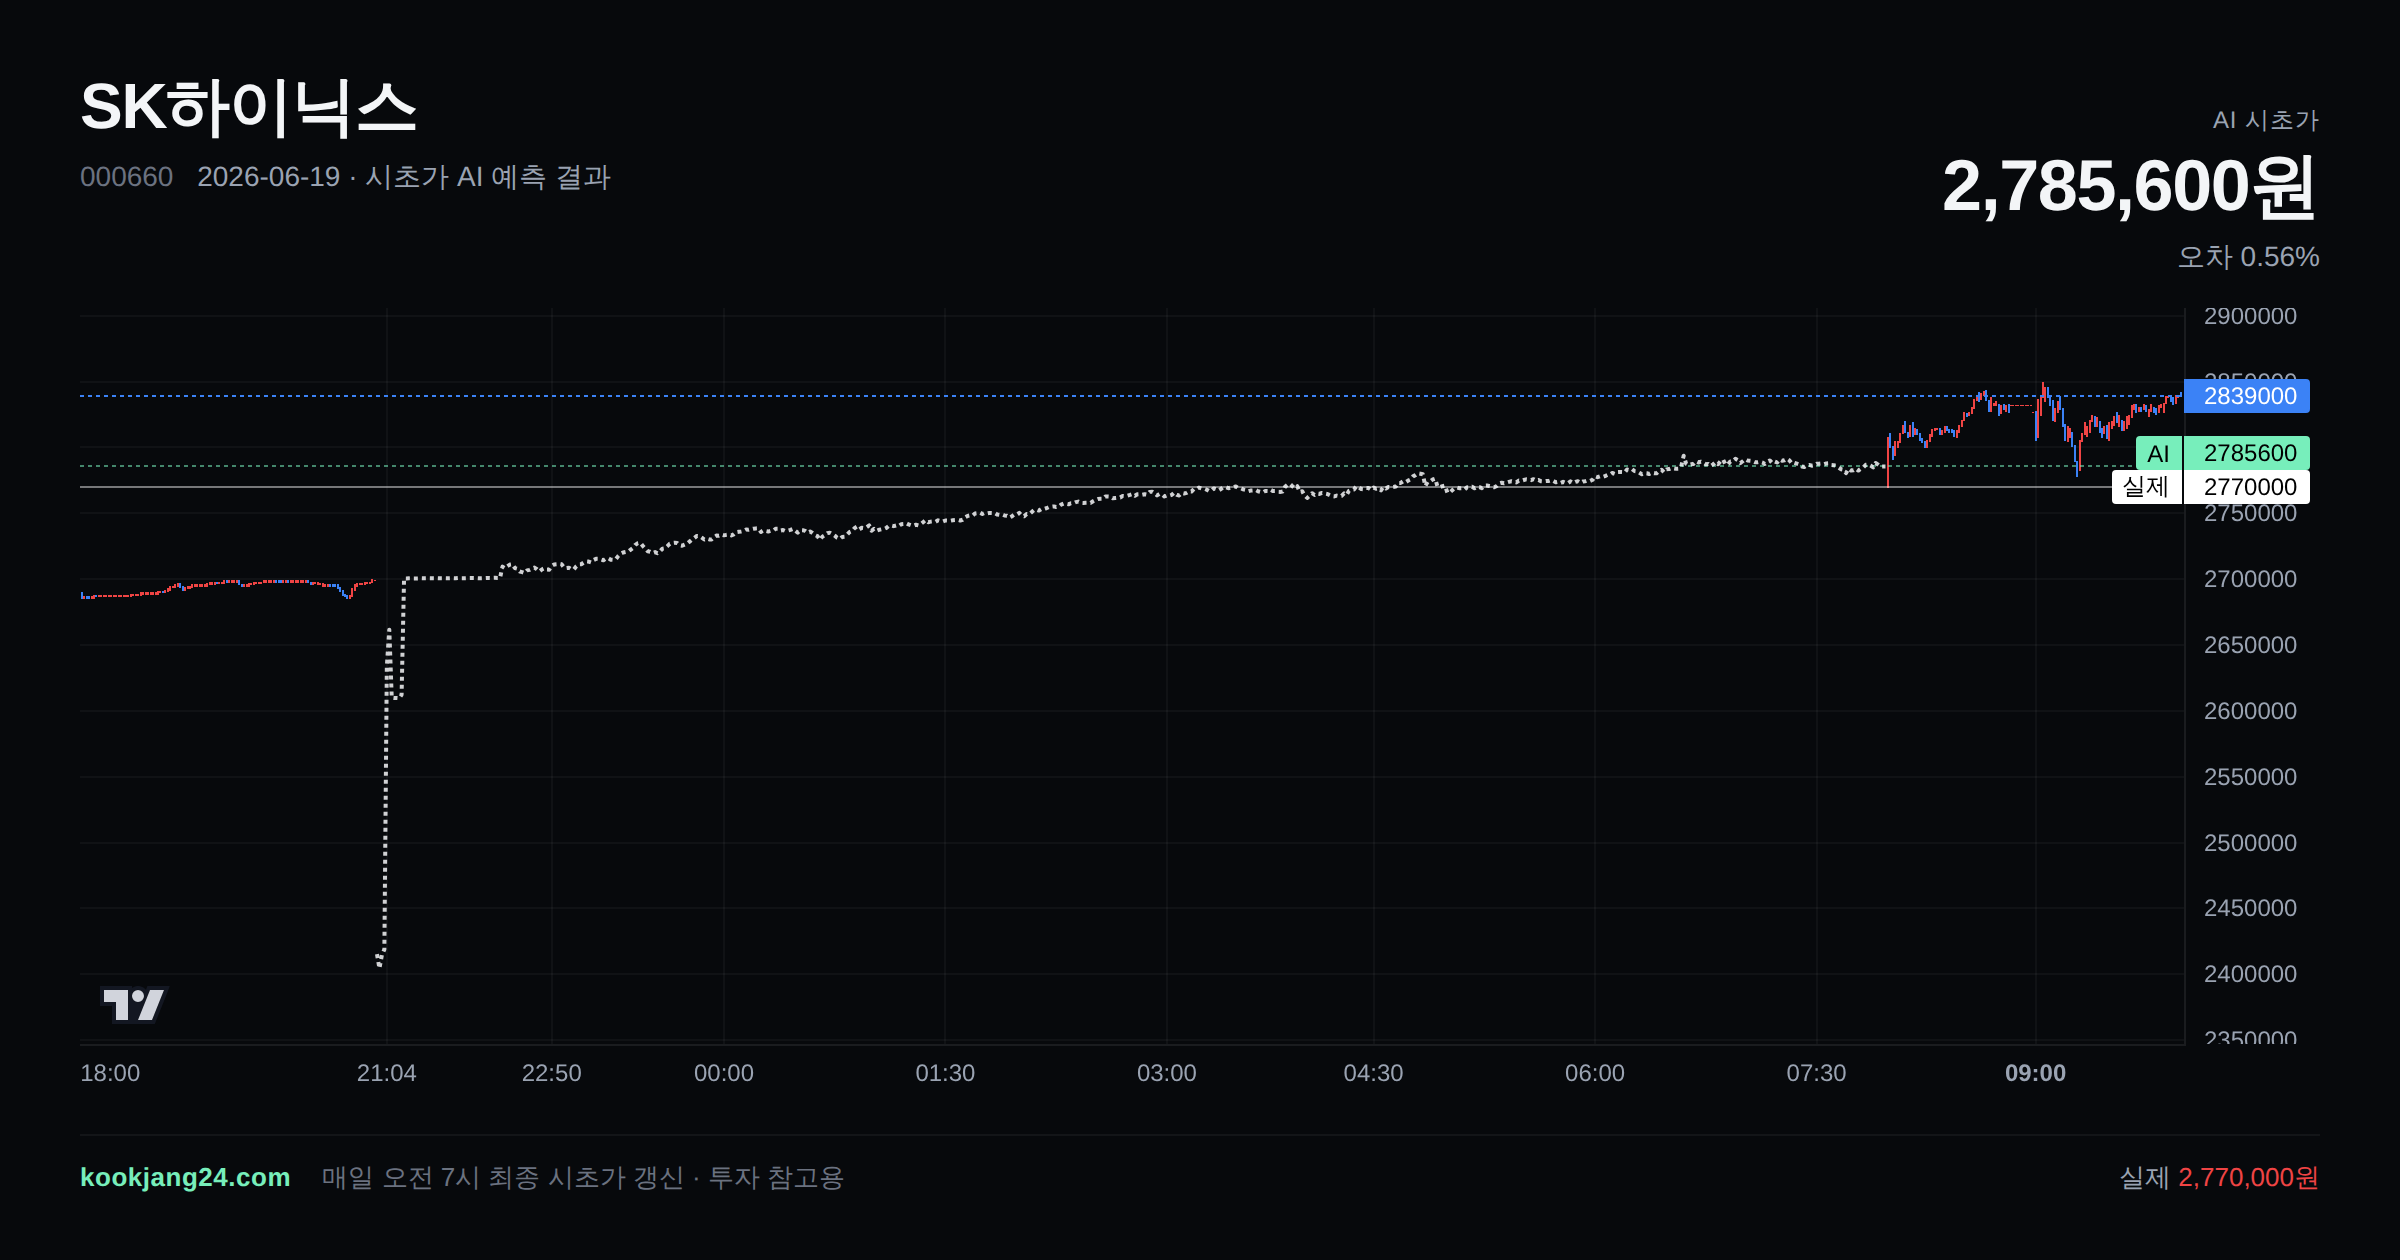Click the 2650000 price axis label

[2250, 645]
